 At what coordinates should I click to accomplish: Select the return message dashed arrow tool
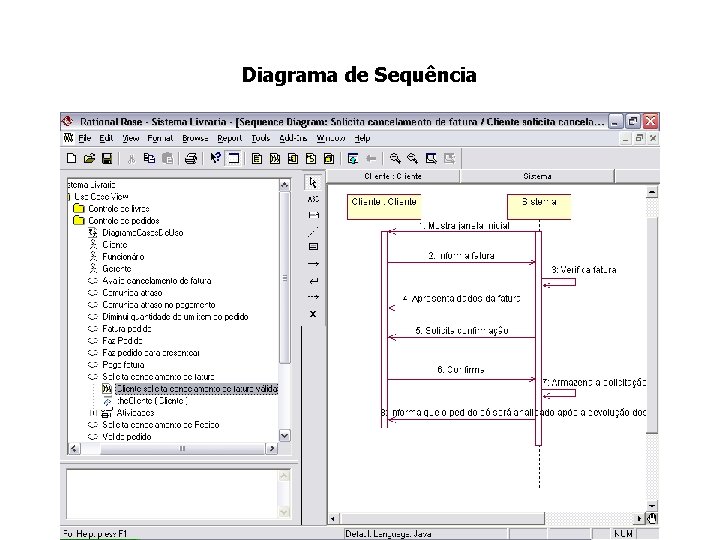click(x=313, y=297)
